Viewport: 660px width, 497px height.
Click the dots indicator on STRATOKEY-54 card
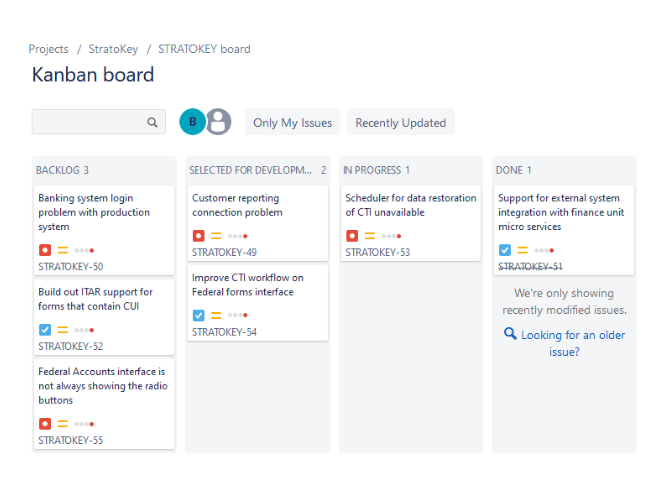(238, 315)
